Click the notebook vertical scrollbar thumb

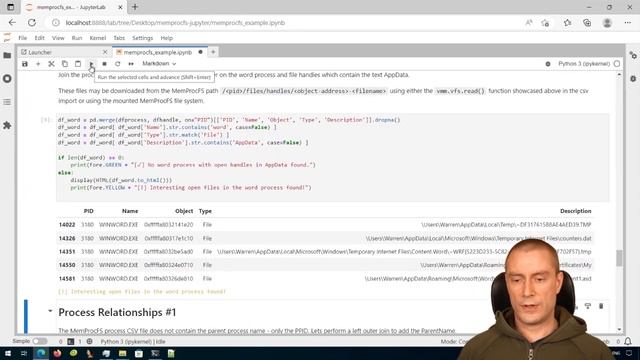point(619,258)
